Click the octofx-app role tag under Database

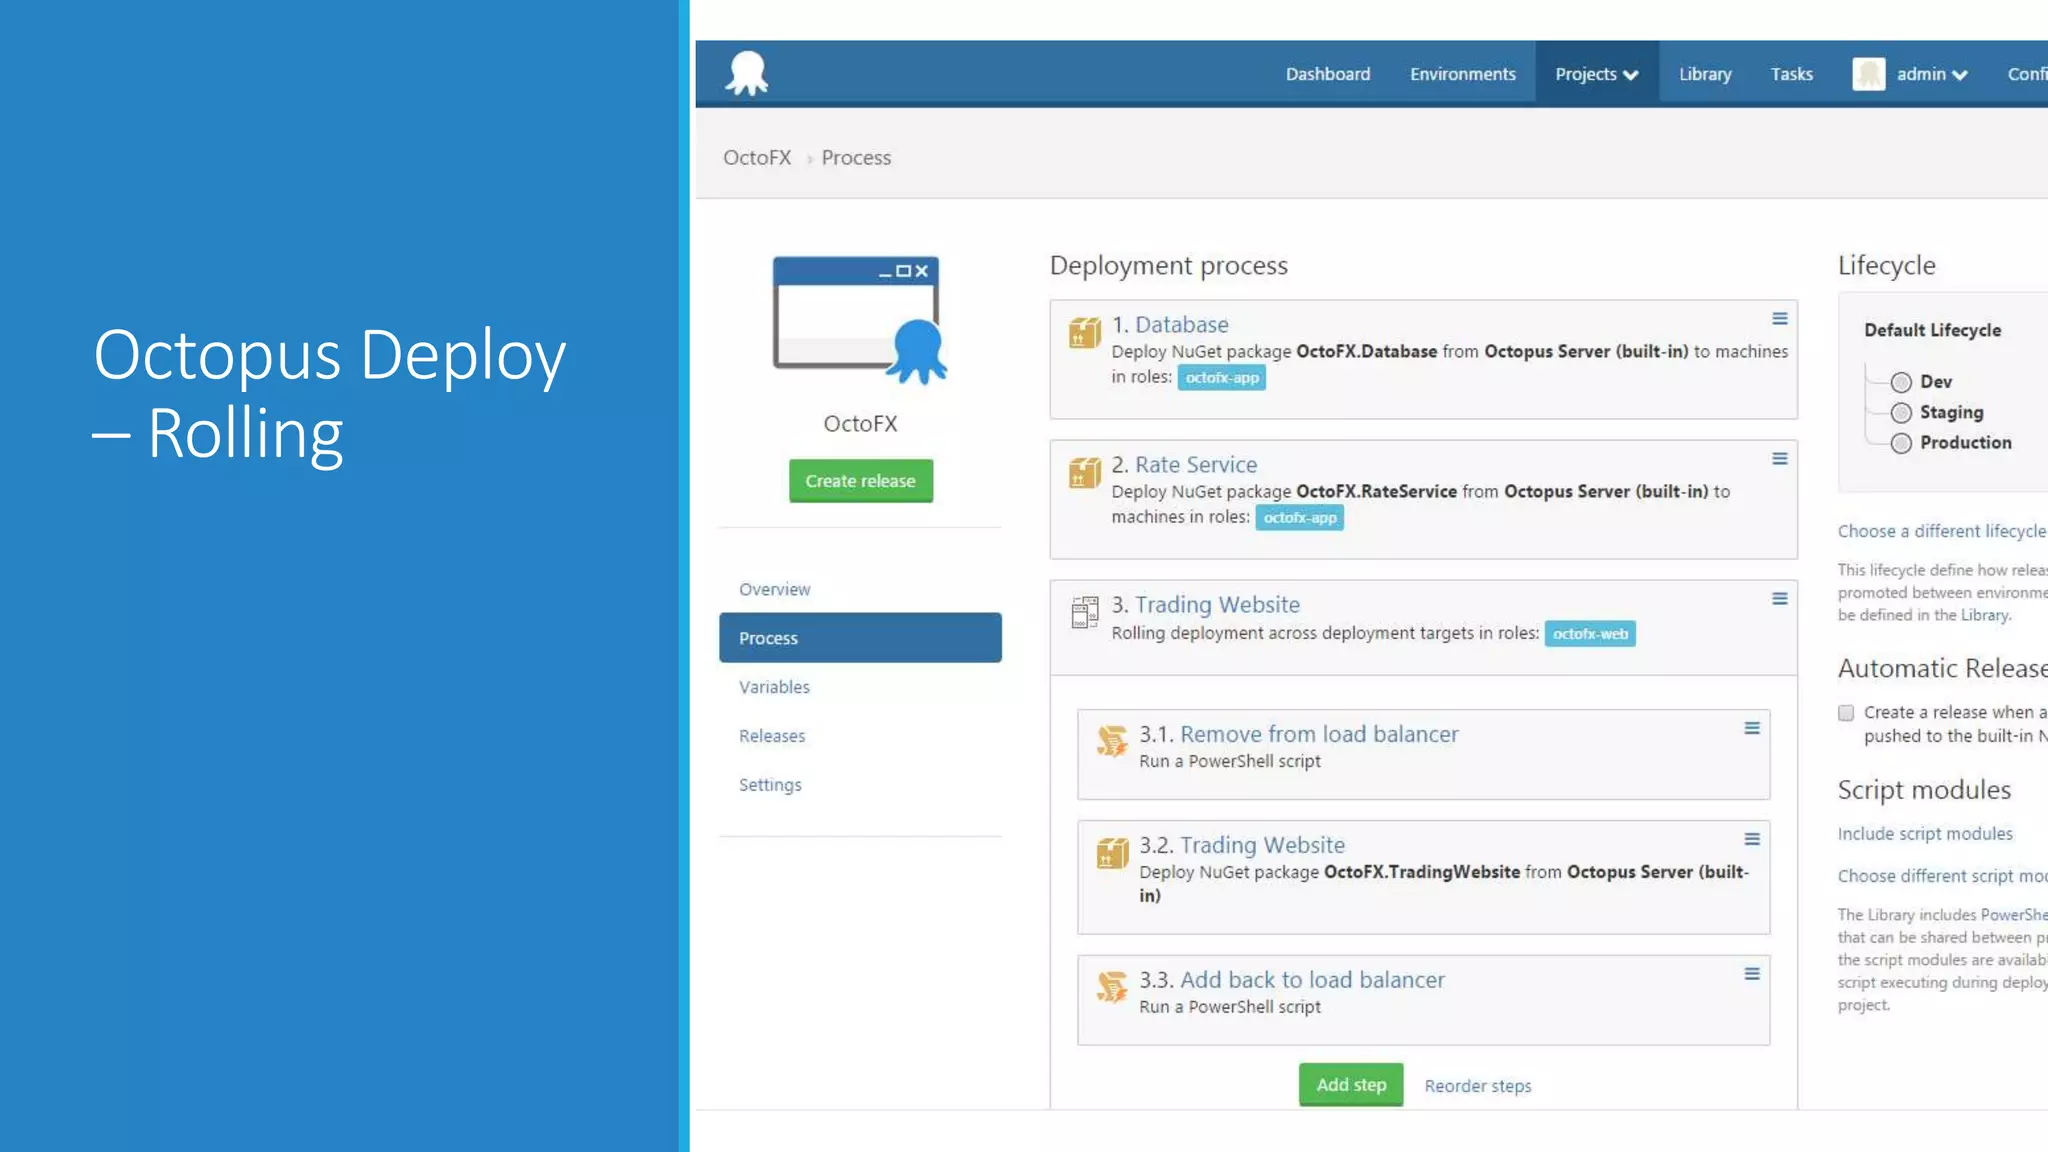point(1222,378)
